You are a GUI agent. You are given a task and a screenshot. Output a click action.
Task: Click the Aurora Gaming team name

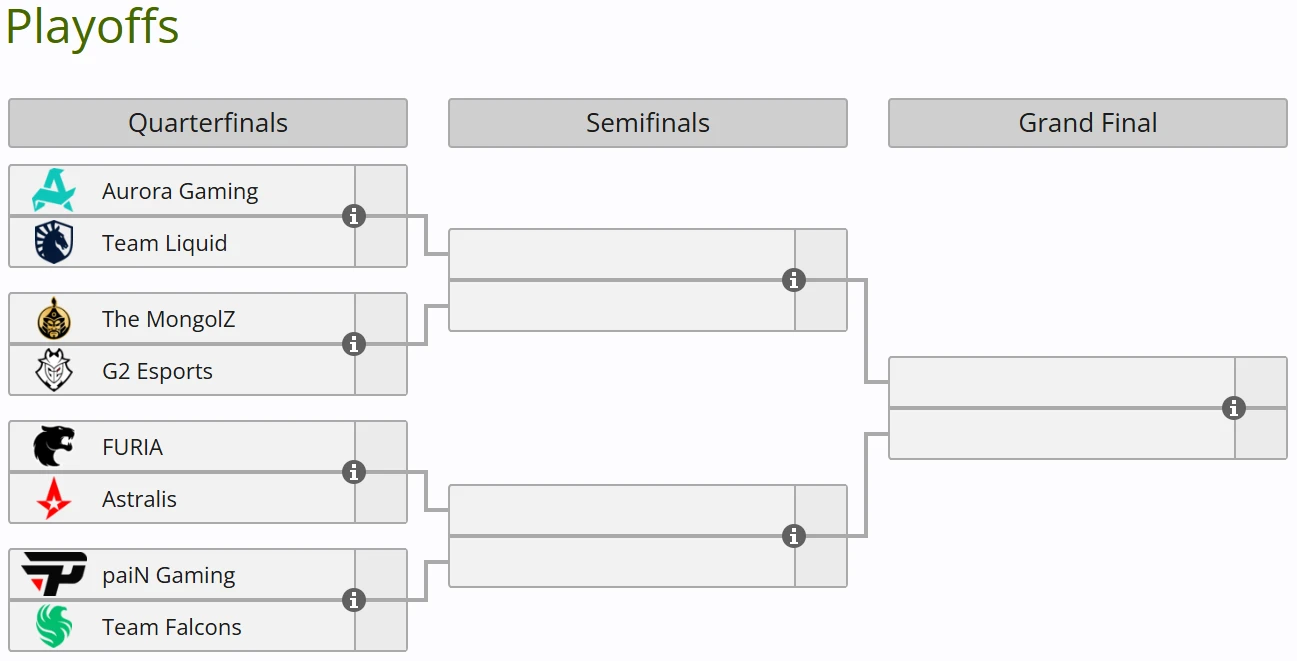(180, 191)
